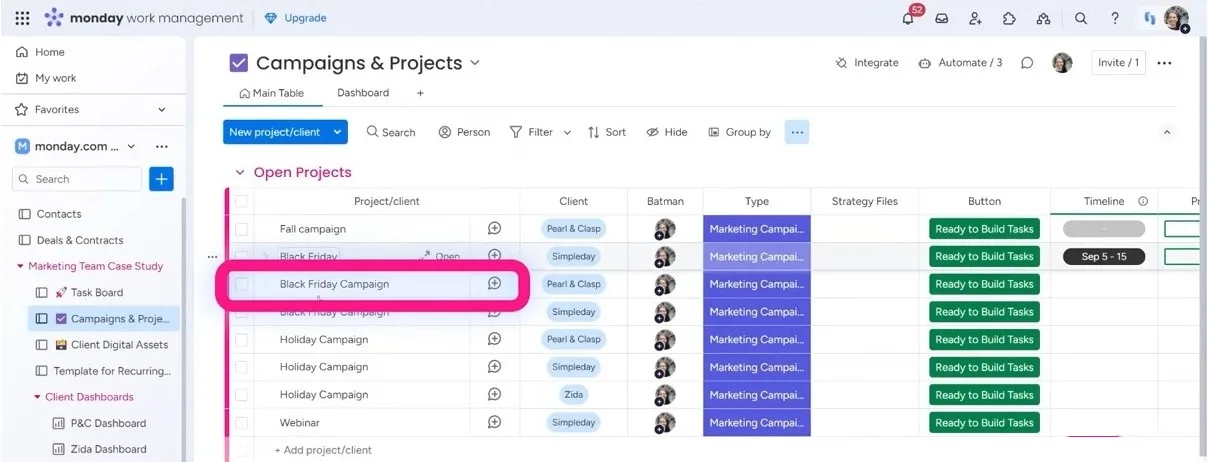The image size is (1208, 462).
Task: Open the apps grid menu icon
Action: [22, 18]
